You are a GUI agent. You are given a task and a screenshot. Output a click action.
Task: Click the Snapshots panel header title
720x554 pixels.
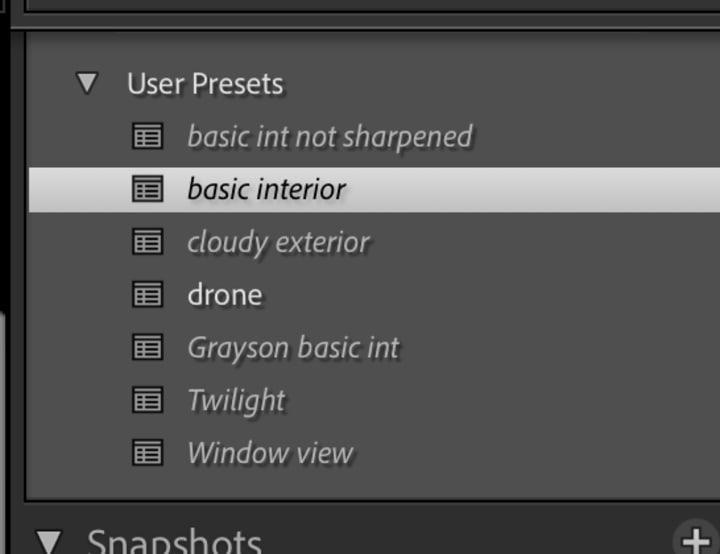pyautogui.click(x=174, y=543)
